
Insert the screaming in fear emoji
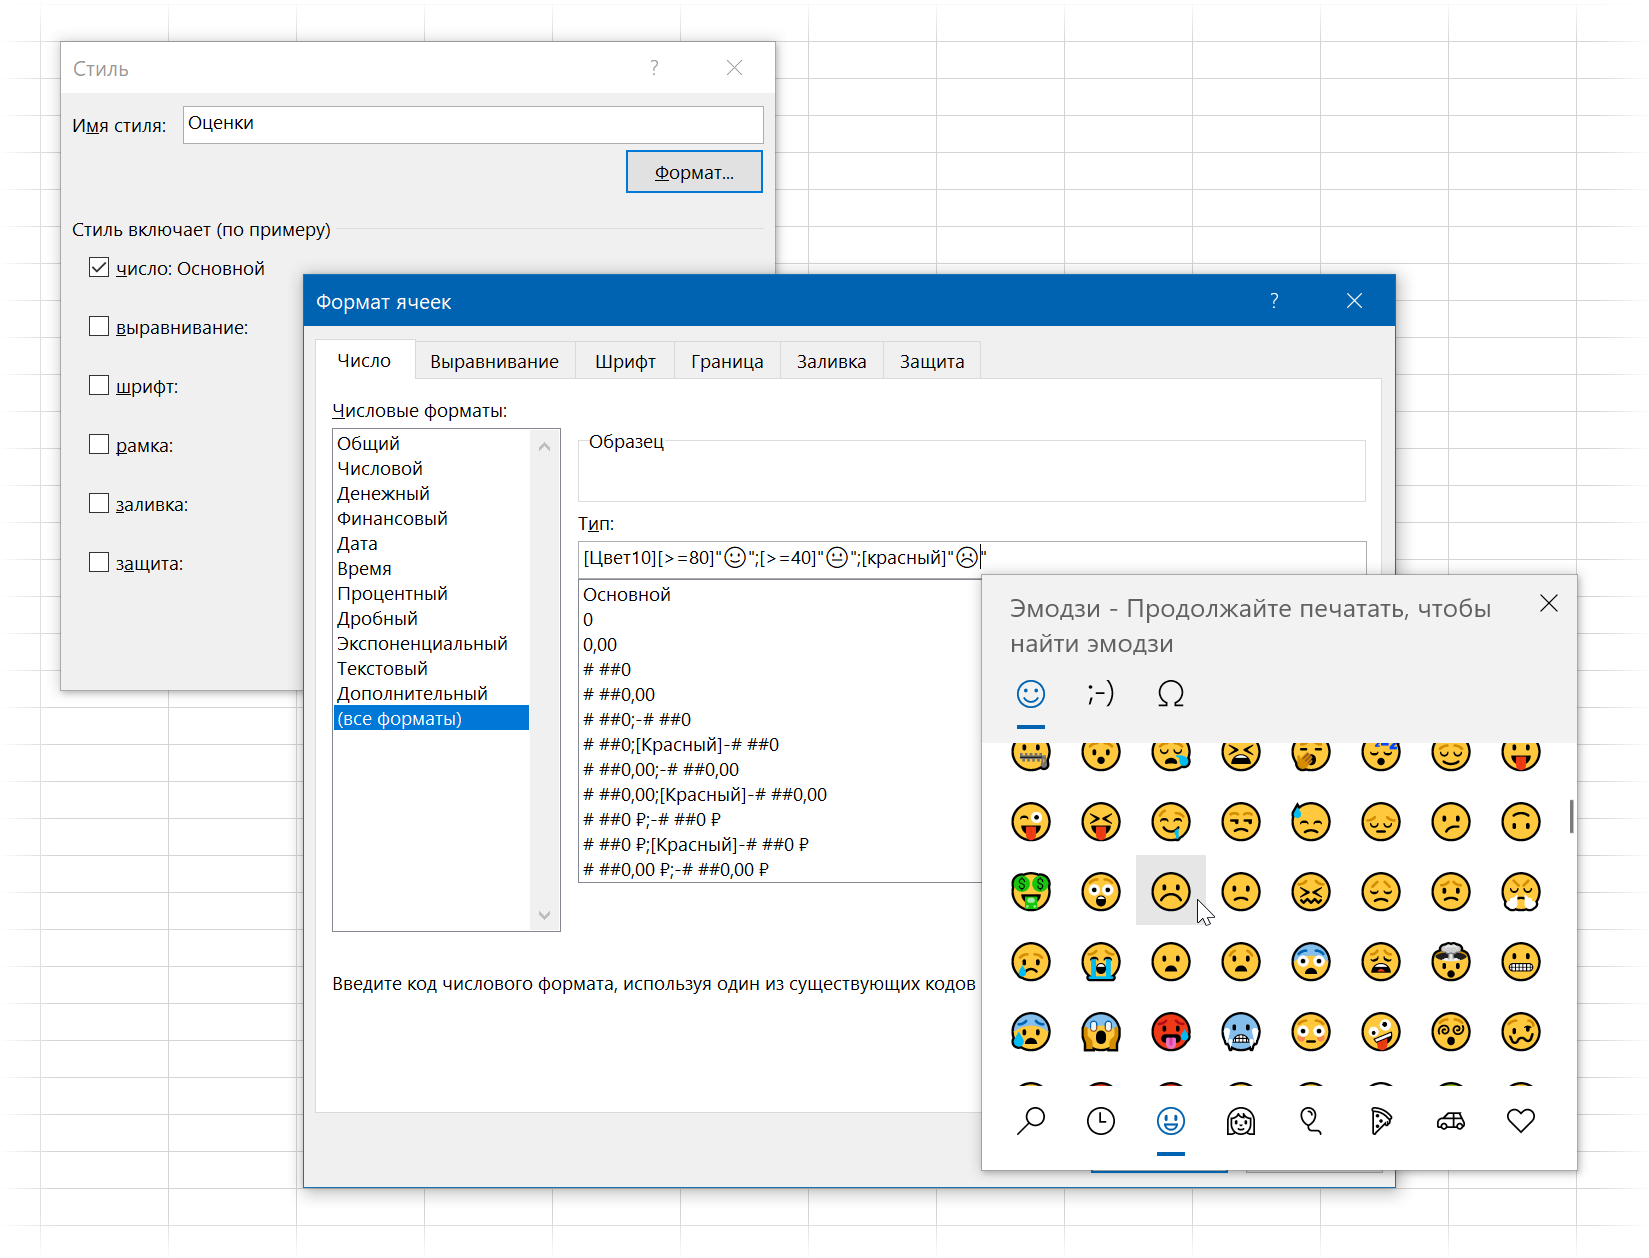[1101, 1032]
